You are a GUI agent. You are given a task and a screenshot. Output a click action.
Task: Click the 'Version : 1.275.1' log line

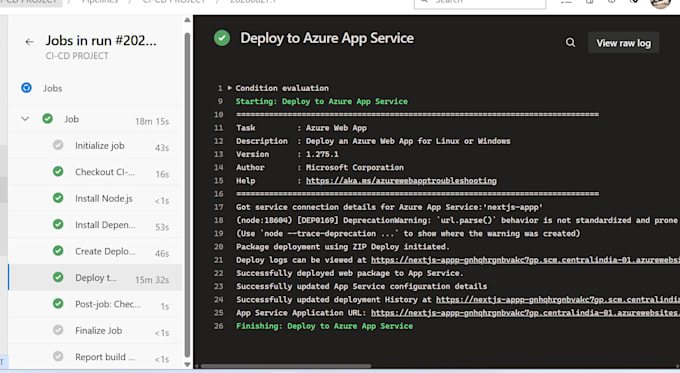point(287,154)
